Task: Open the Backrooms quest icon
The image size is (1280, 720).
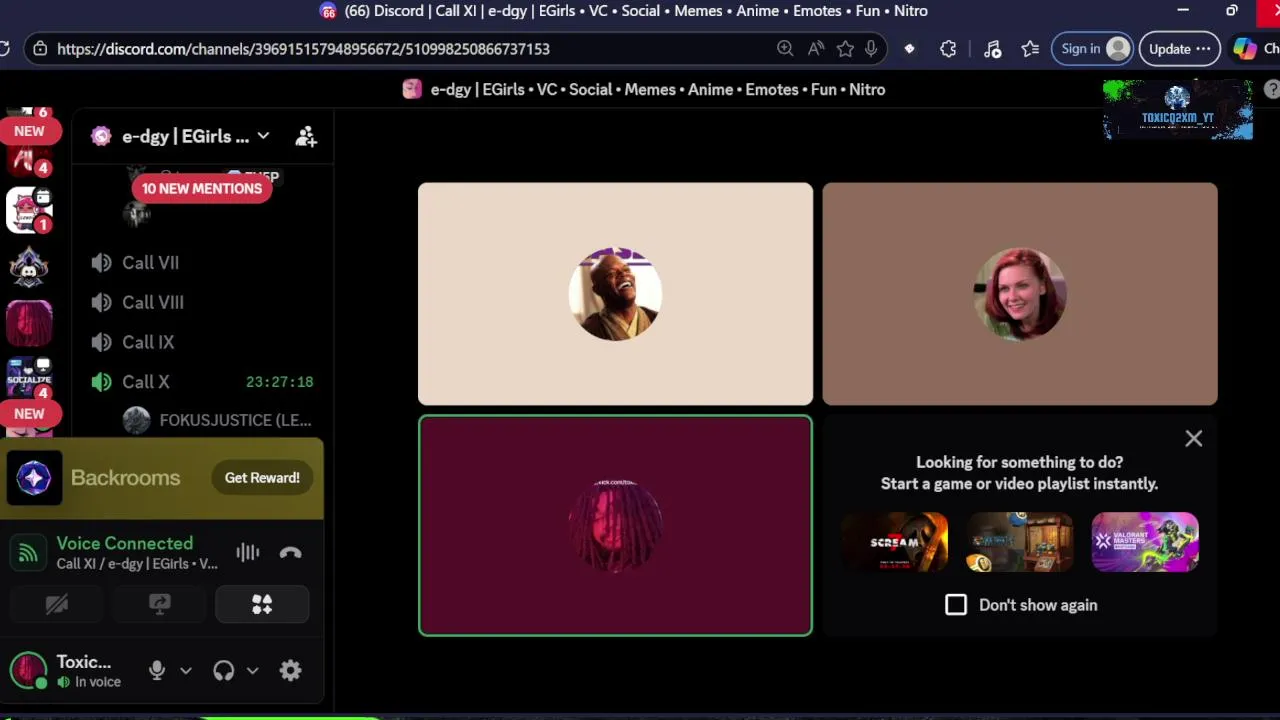Action: (x=34, y=478)
